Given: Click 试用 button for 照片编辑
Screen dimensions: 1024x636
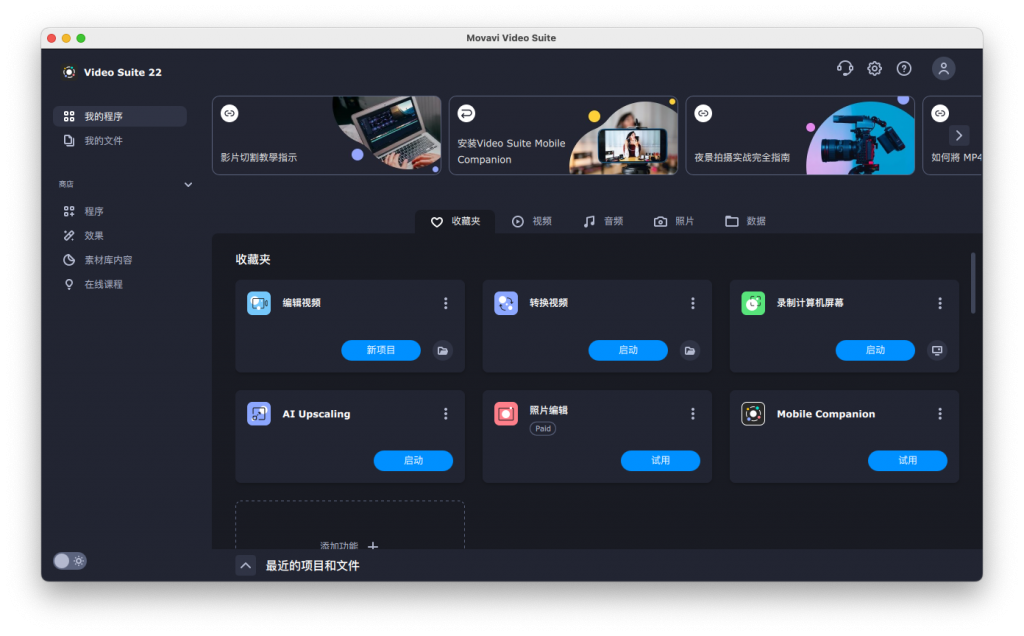Looking at the screenshot, I should (660, 461).
